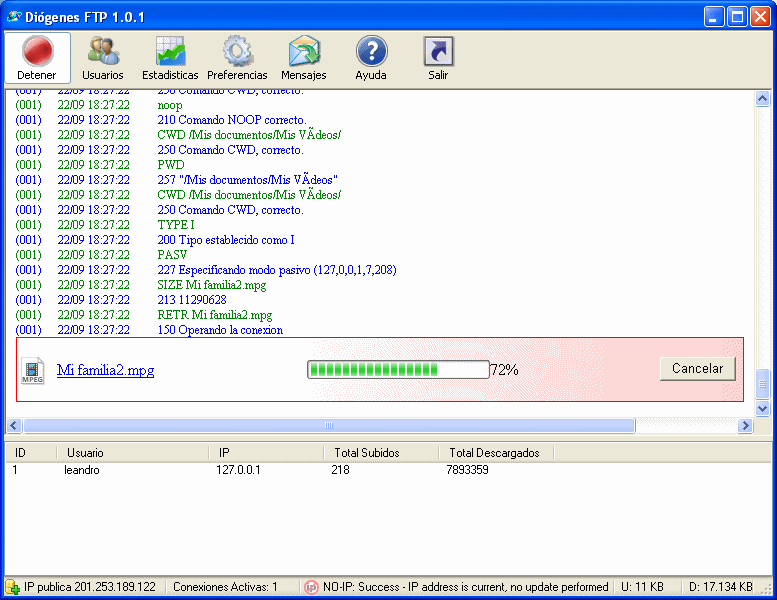The height and width of the screenshot is (600, 777).
Task: Sort connections by Usuario column header
Action: (85, 453)
